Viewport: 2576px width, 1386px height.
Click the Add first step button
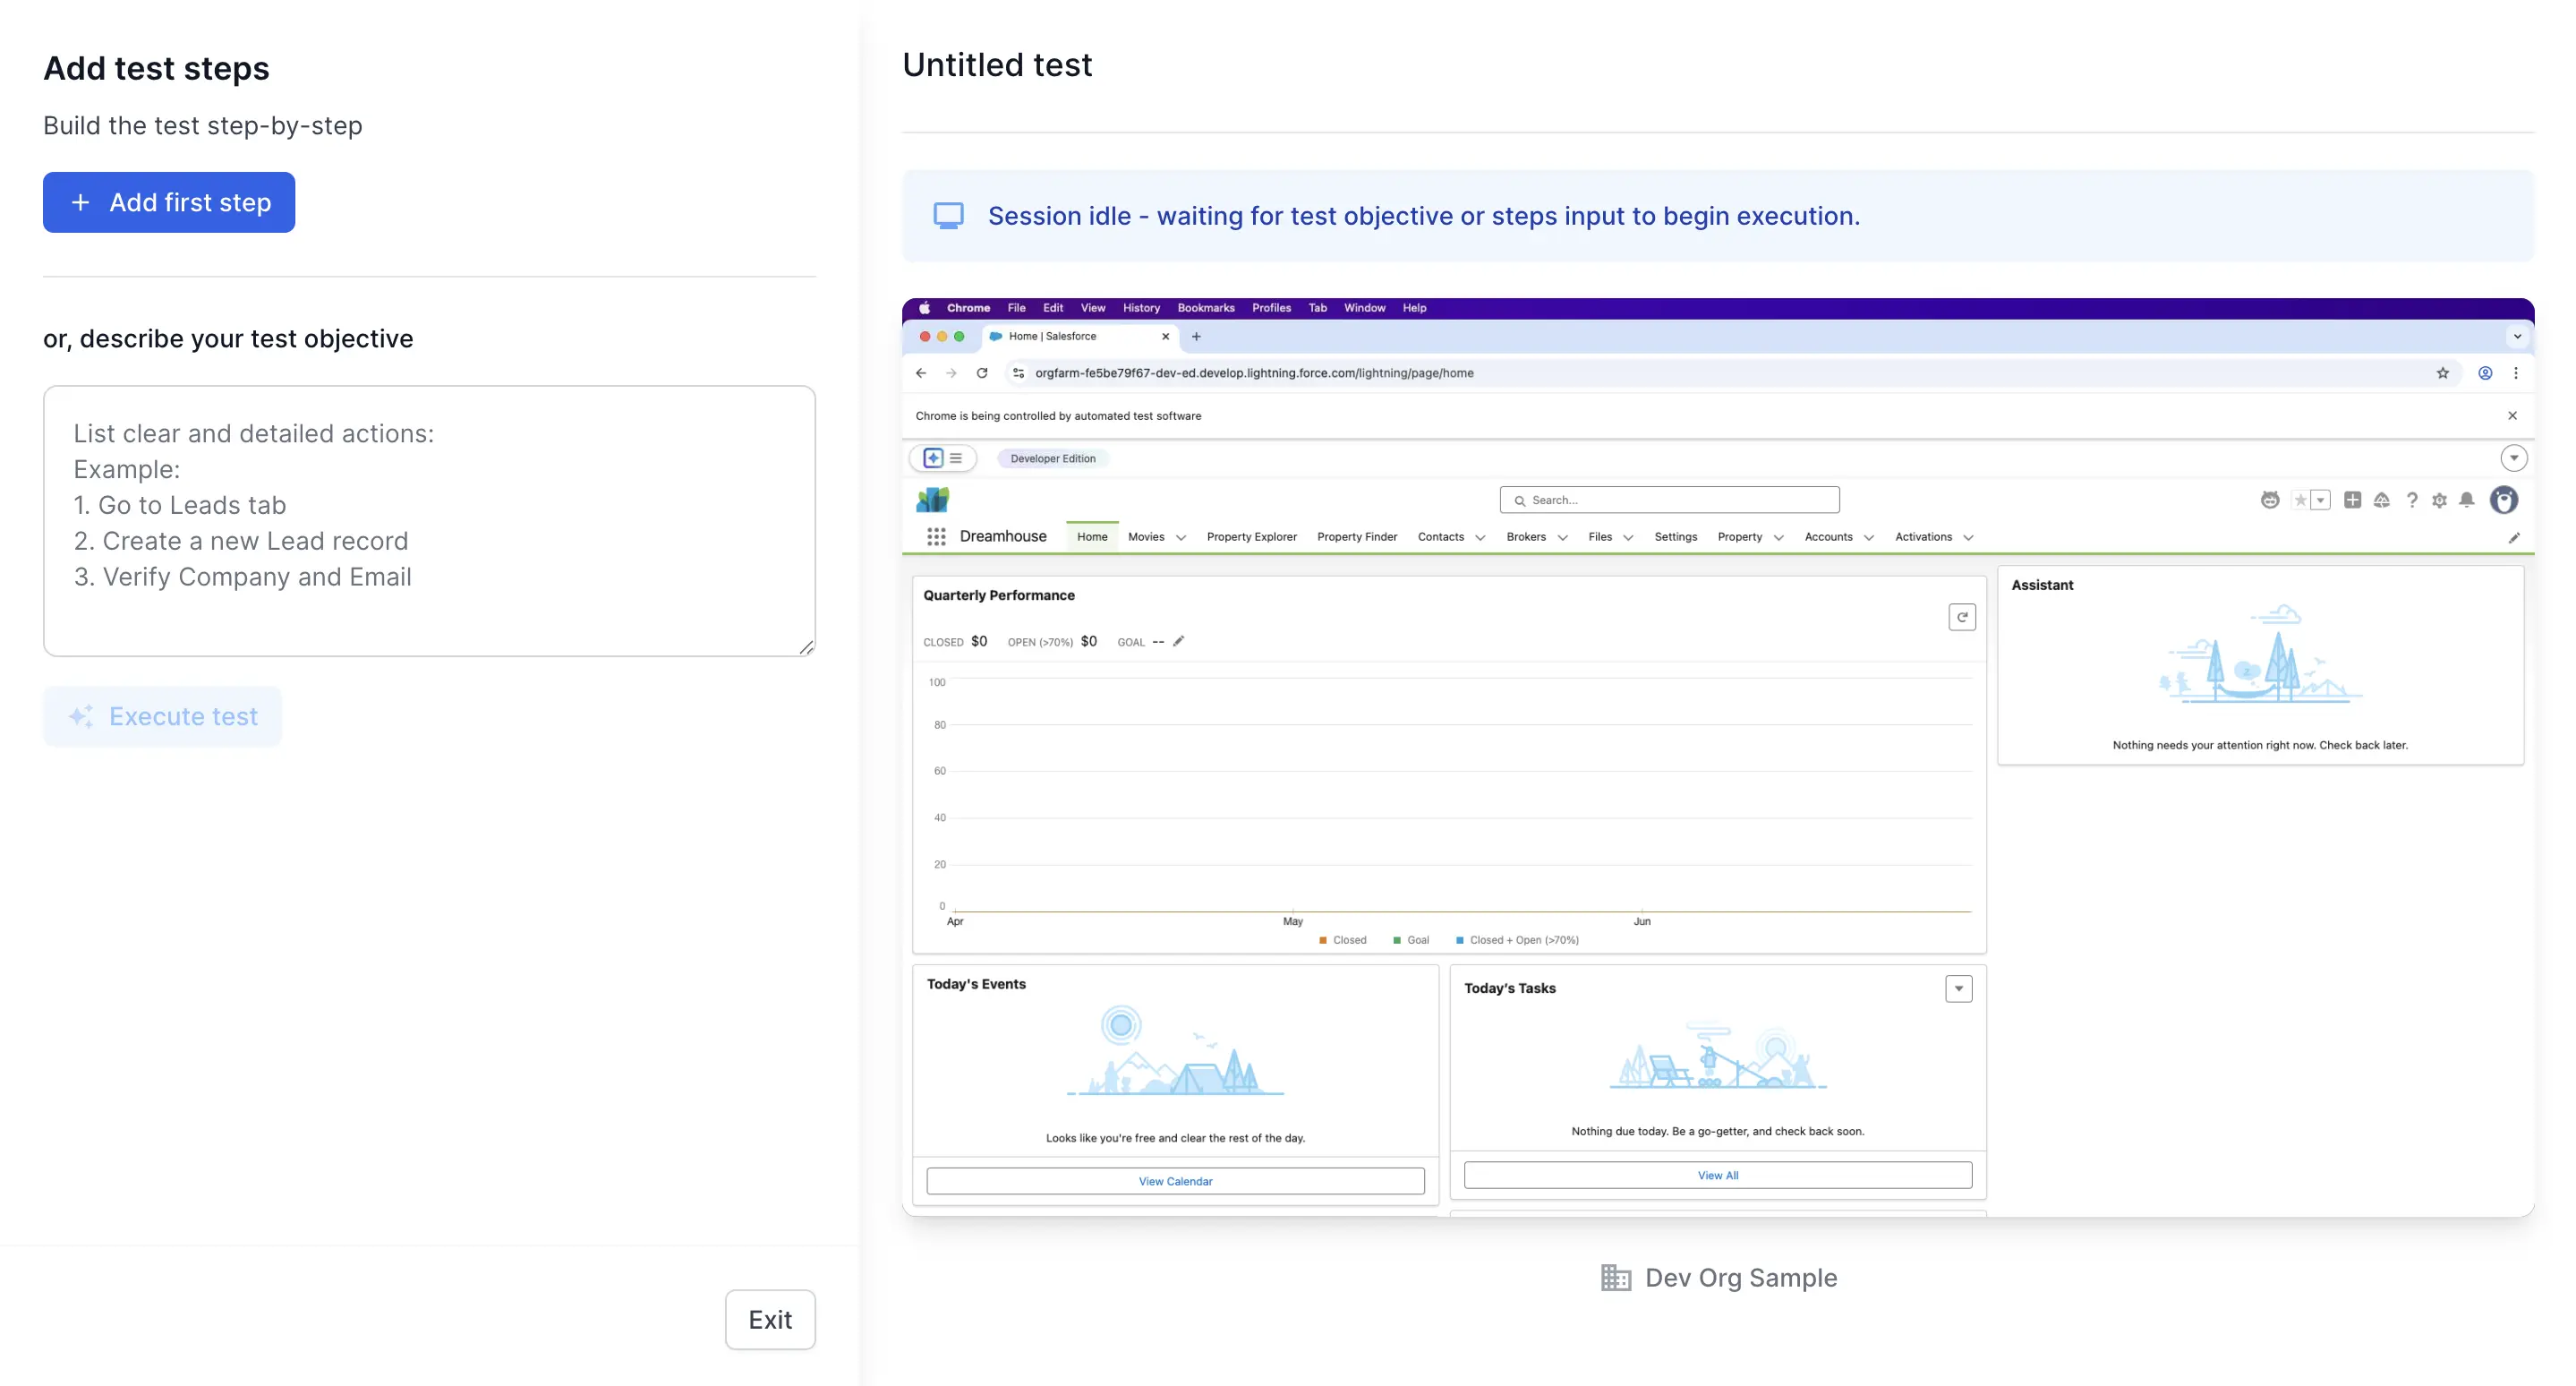168,202
